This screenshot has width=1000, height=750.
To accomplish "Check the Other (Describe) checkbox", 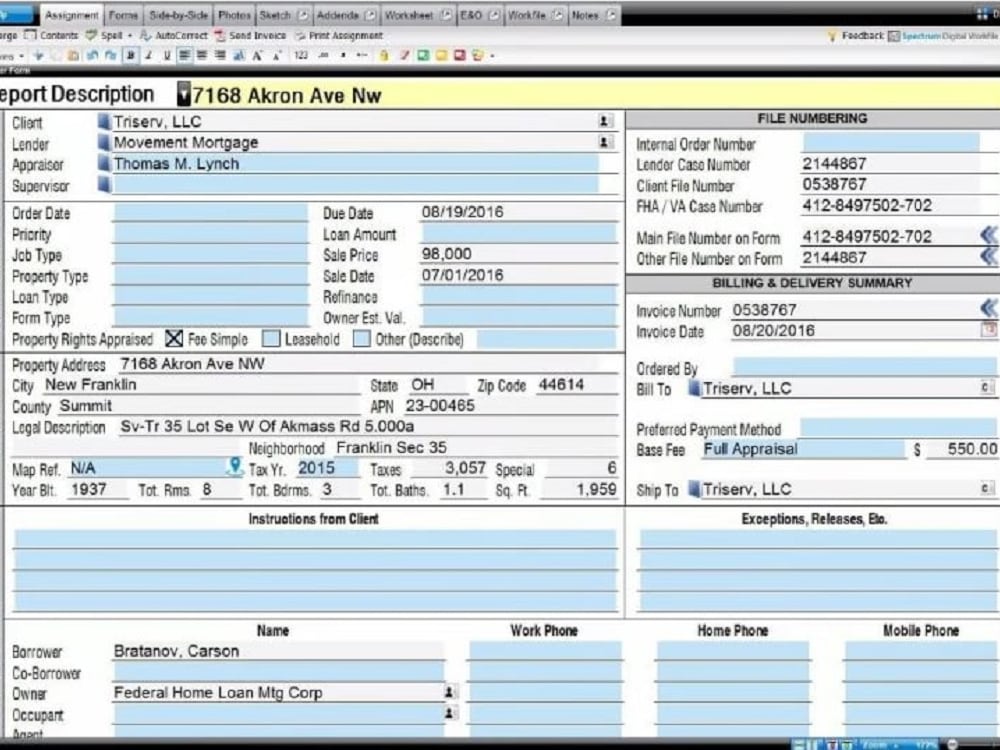I will [362, 339].
